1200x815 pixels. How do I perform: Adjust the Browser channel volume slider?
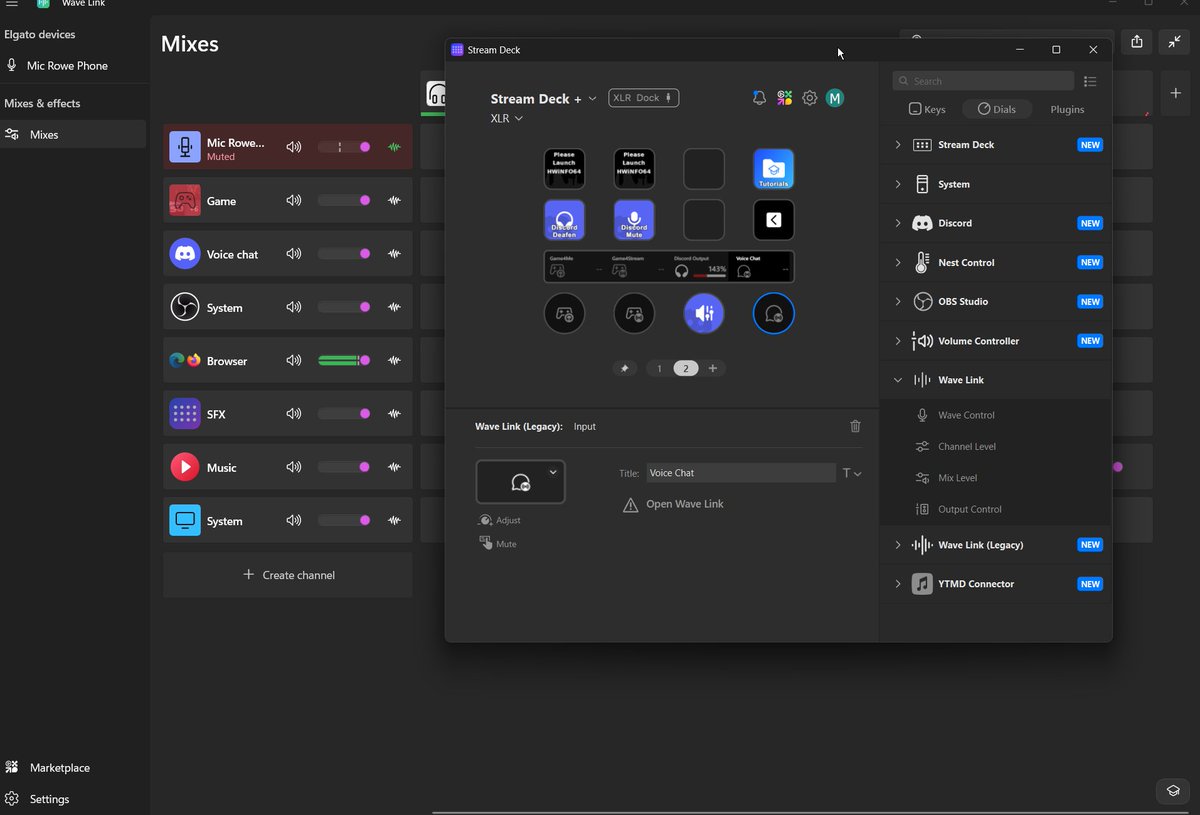(345, 361)
